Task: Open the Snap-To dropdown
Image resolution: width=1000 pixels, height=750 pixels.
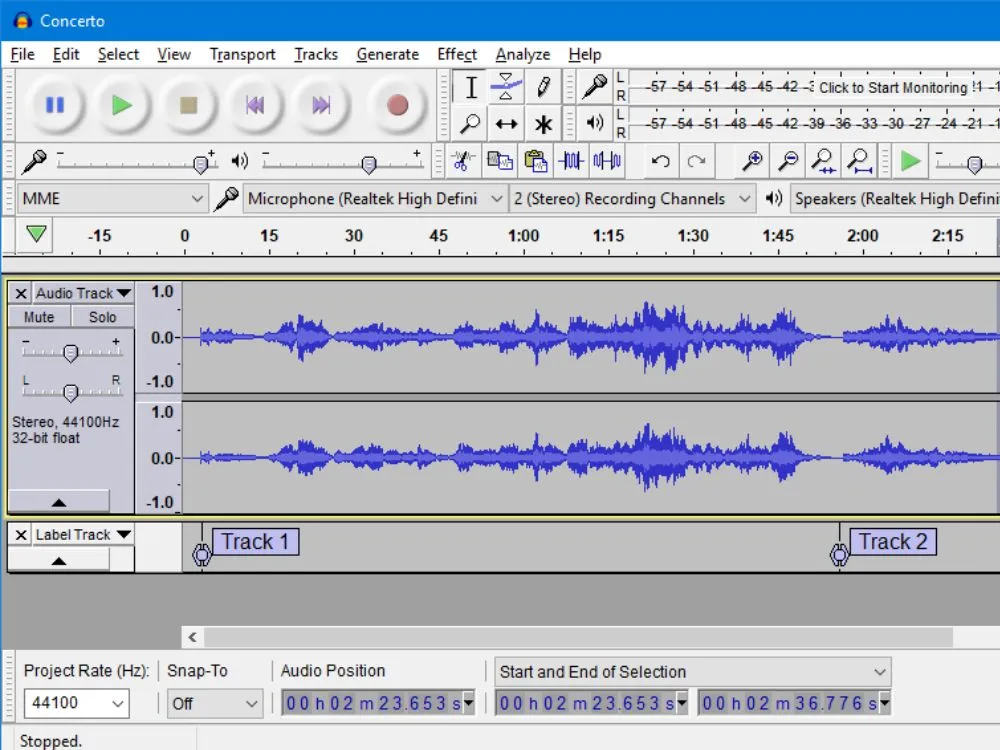Action: 215,703
